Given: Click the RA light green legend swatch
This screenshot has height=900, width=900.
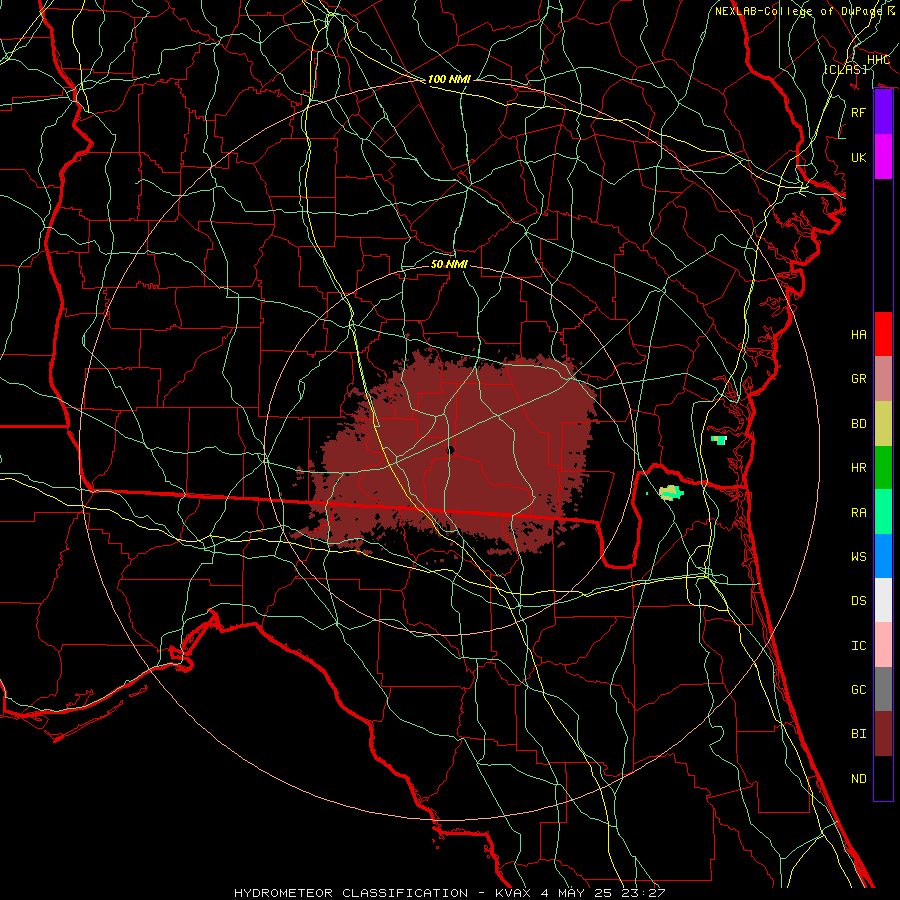Looking at the screenshot, I should (883, 511).
